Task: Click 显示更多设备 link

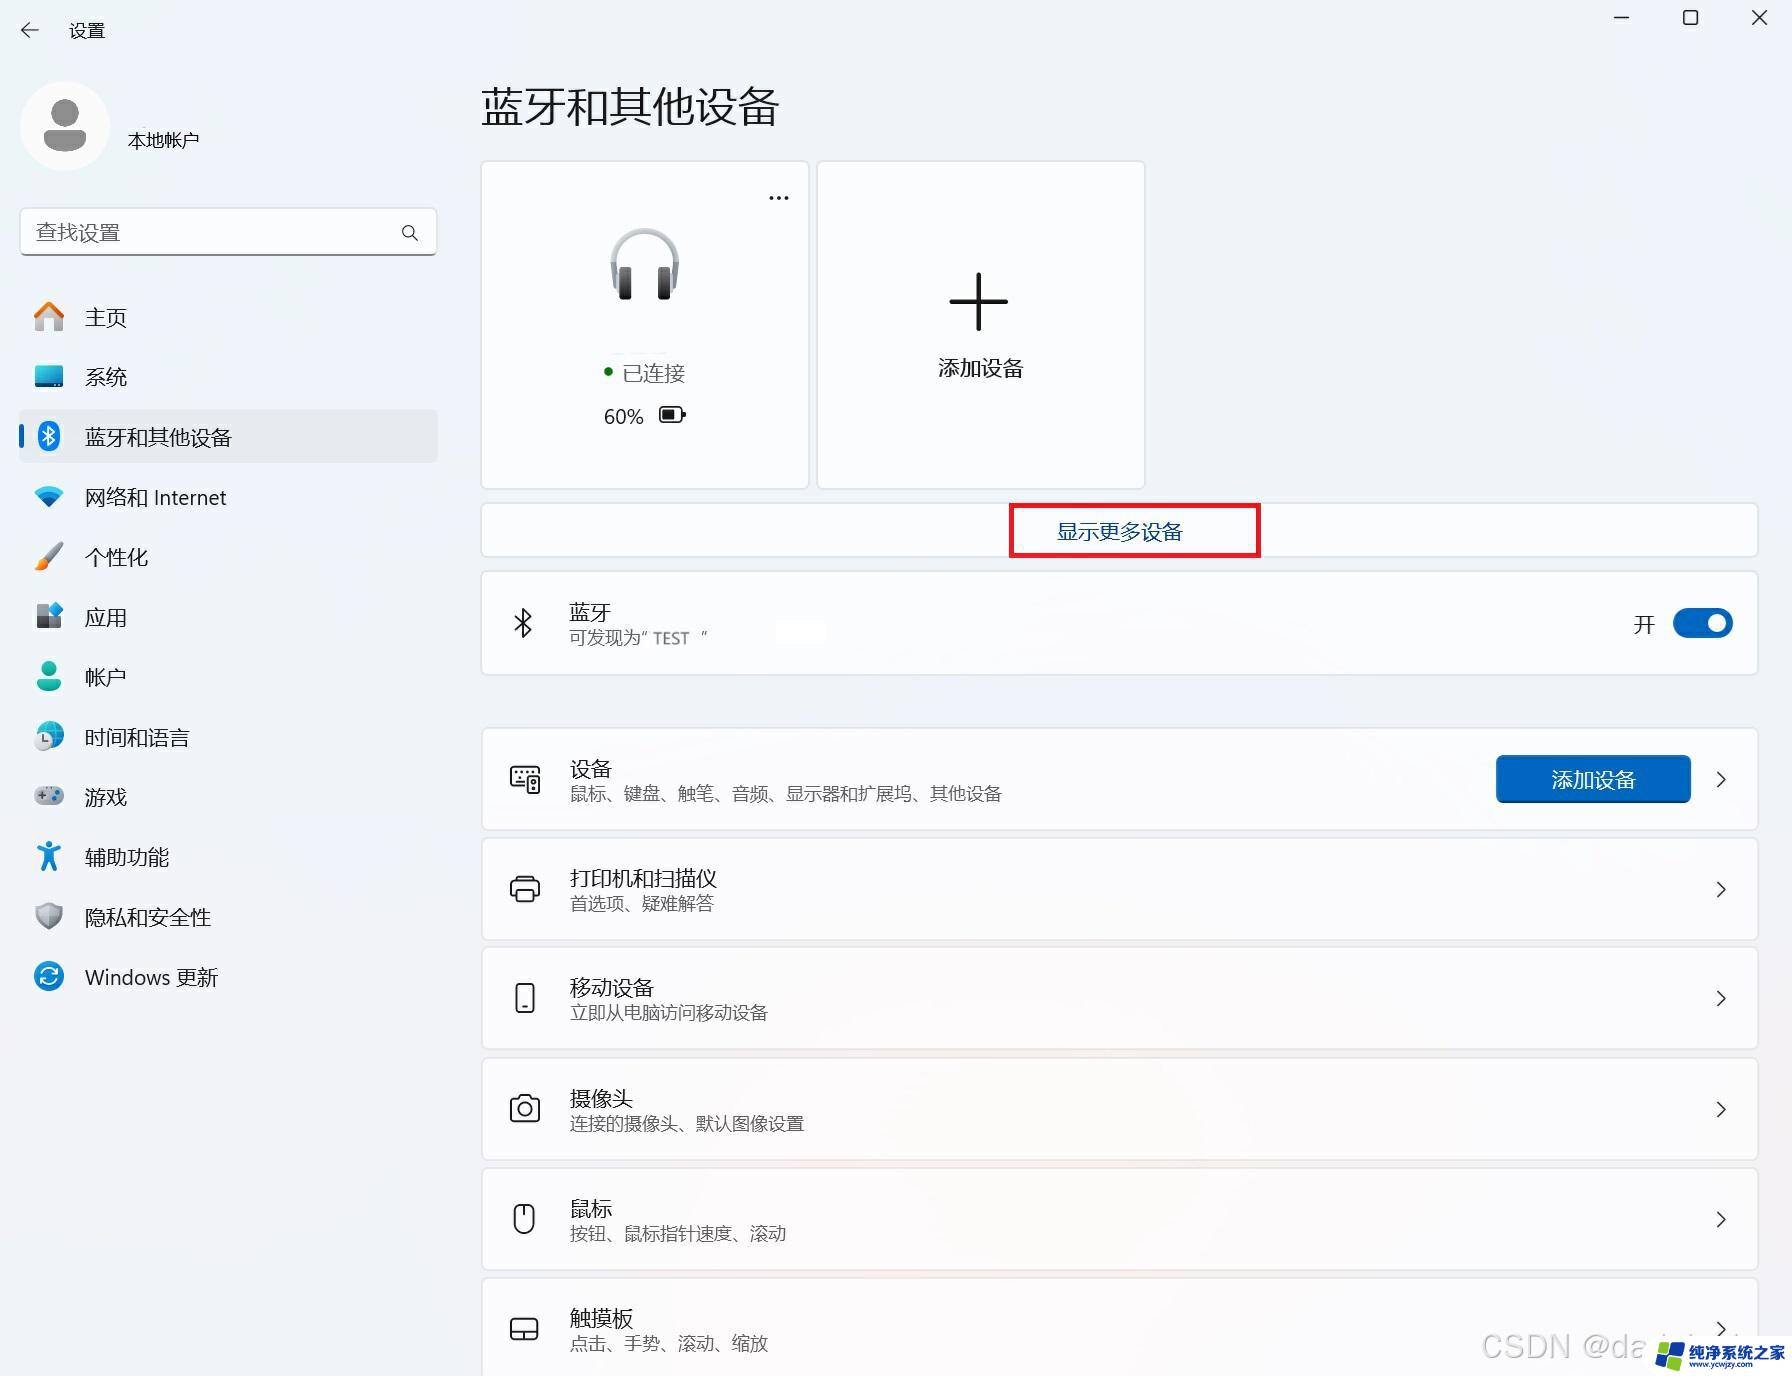Action: 1120,531
